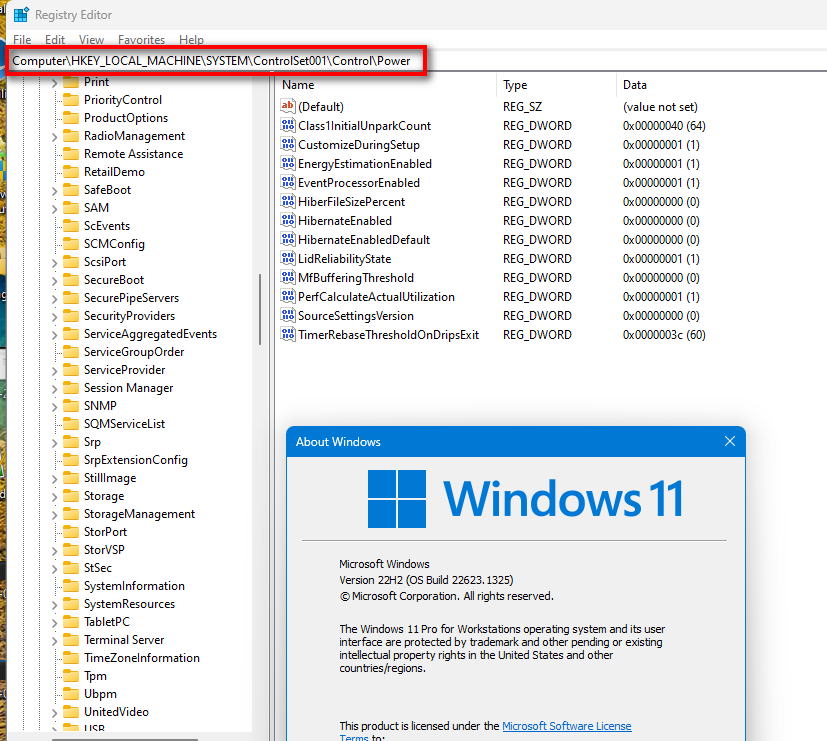Select the ServiceAggregatedEvents key
This screenshot has height=741, width=827.
(150, 334)
